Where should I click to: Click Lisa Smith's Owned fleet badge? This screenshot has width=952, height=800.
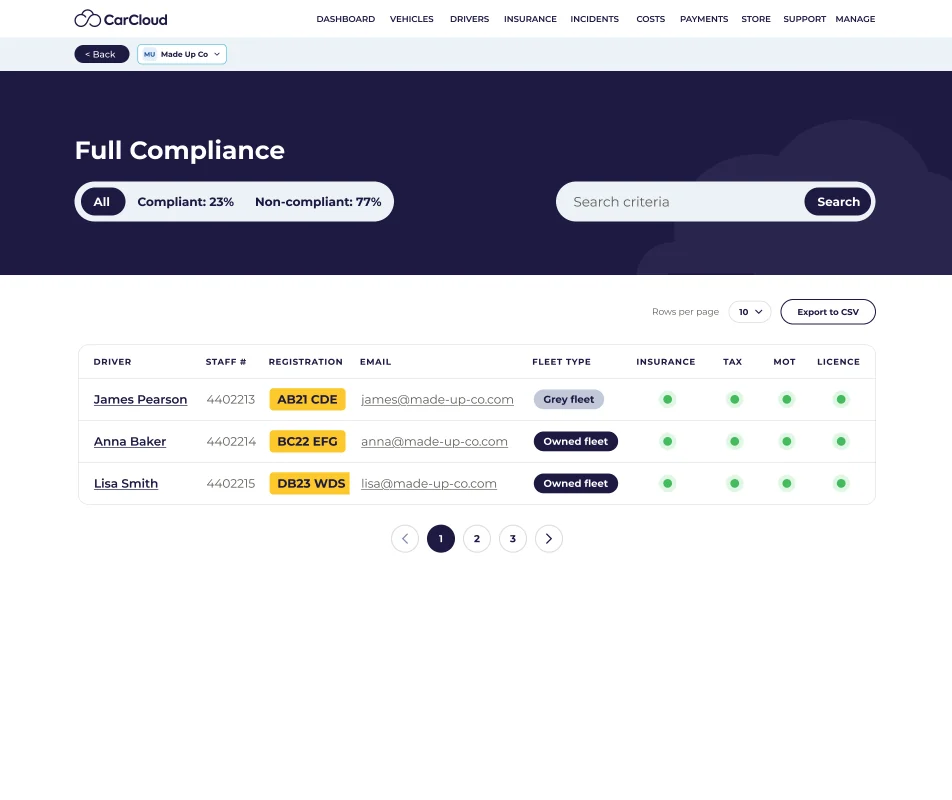point(576,483)
